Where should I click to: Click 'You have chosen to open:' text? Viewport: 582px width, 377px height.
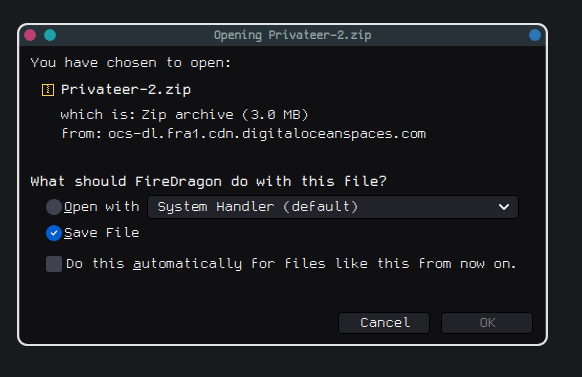point(131,63)
